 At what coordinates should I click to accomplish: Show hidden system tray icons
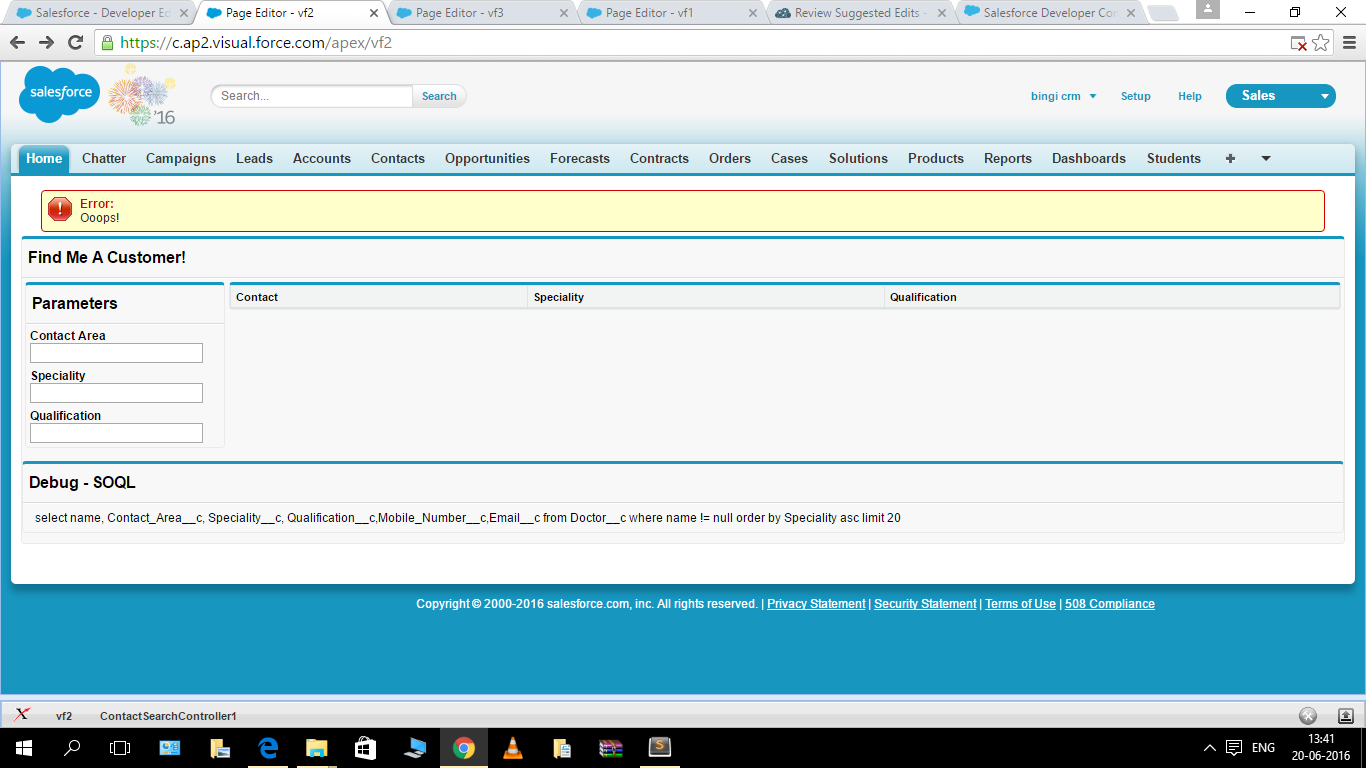[1210, 748]
